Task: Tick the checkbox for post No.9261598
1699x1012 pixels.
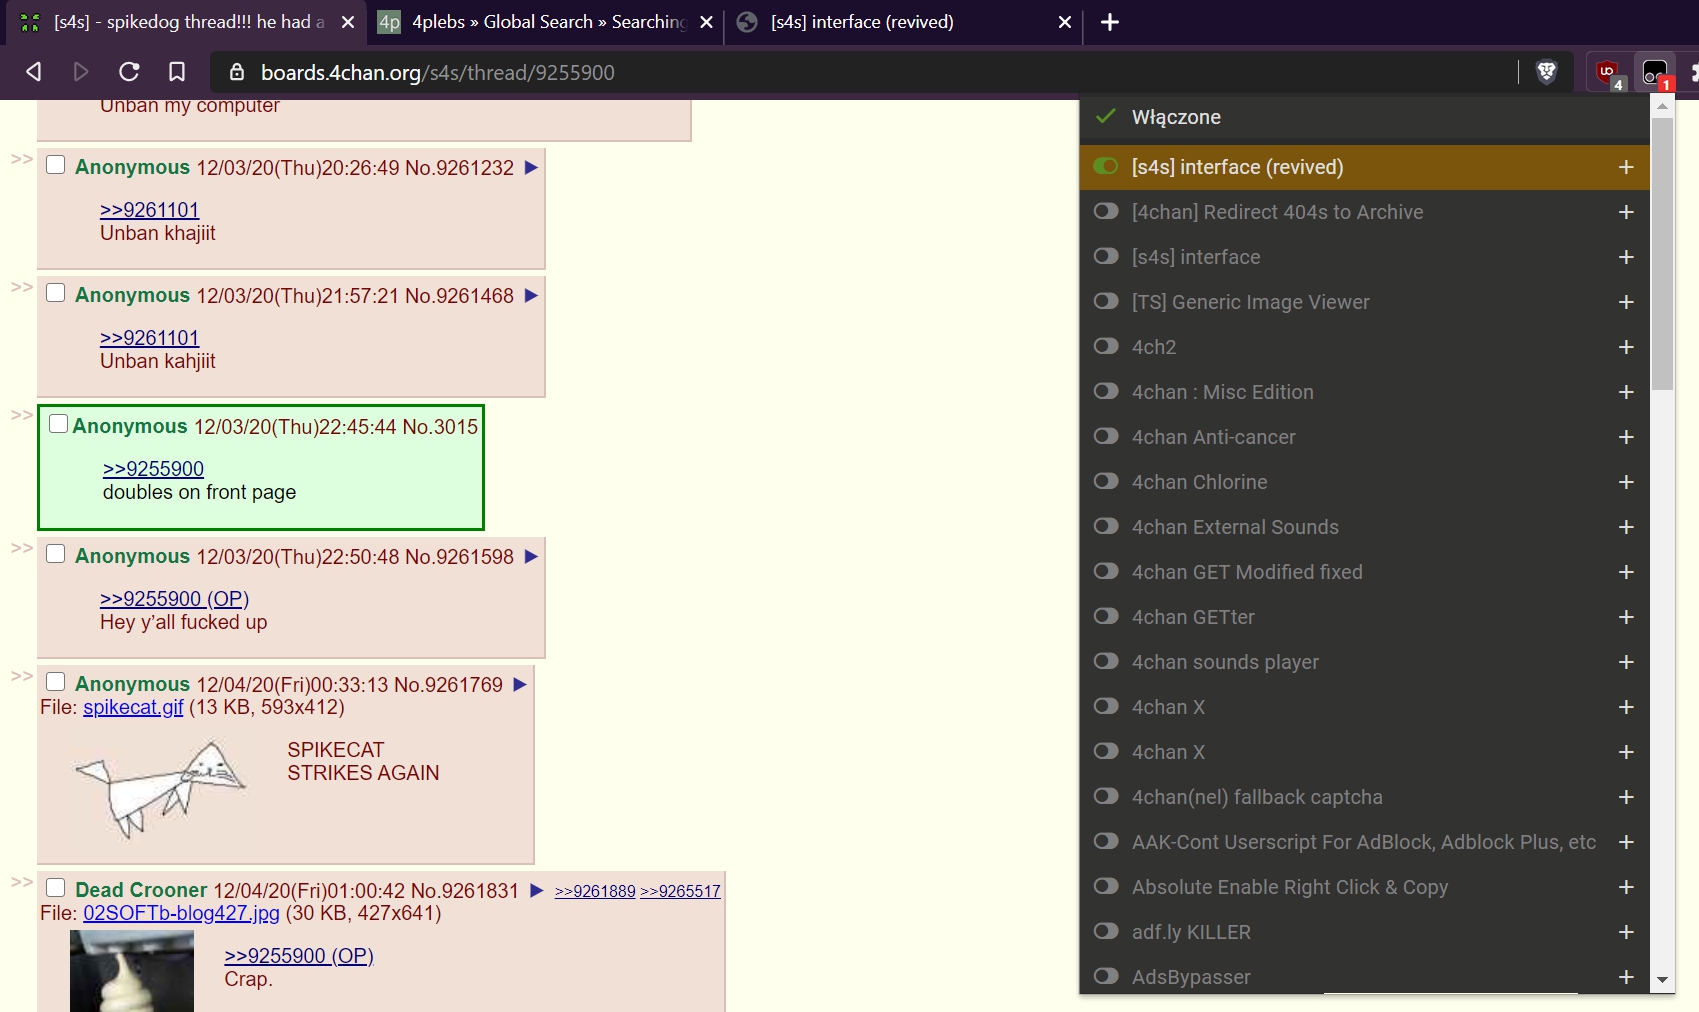Action: pyautogui.click(x=56, y=554)
